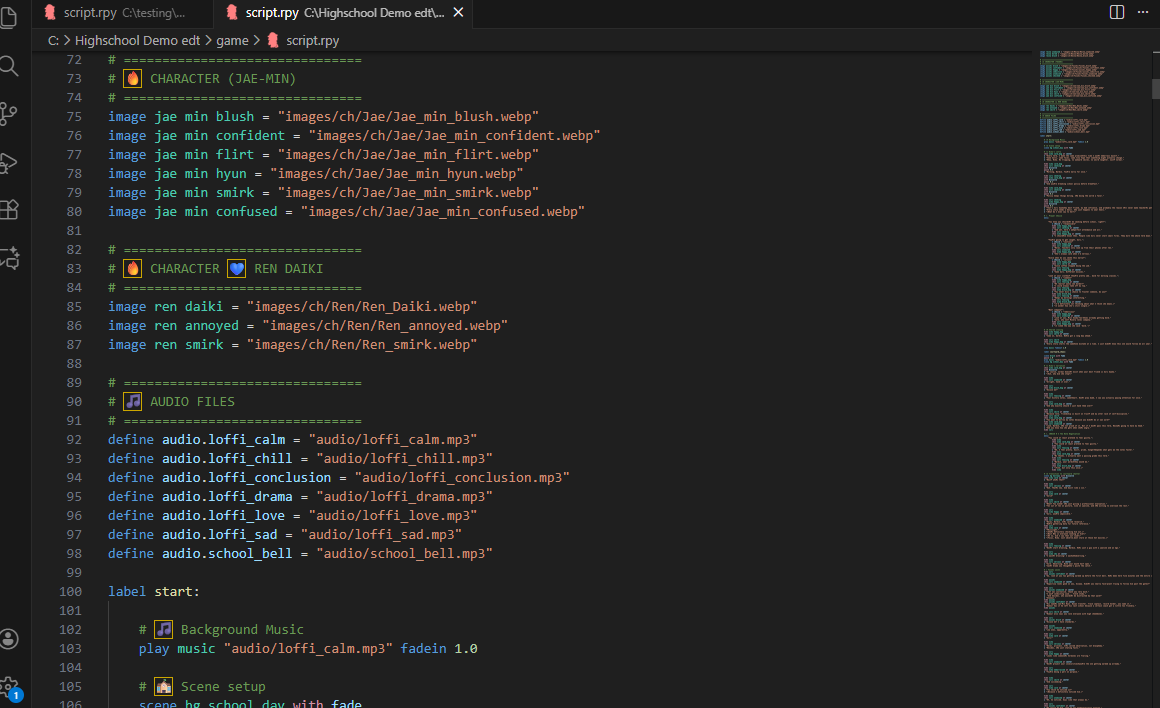Click Ren'Py icon on the active tab

(232, 13)
